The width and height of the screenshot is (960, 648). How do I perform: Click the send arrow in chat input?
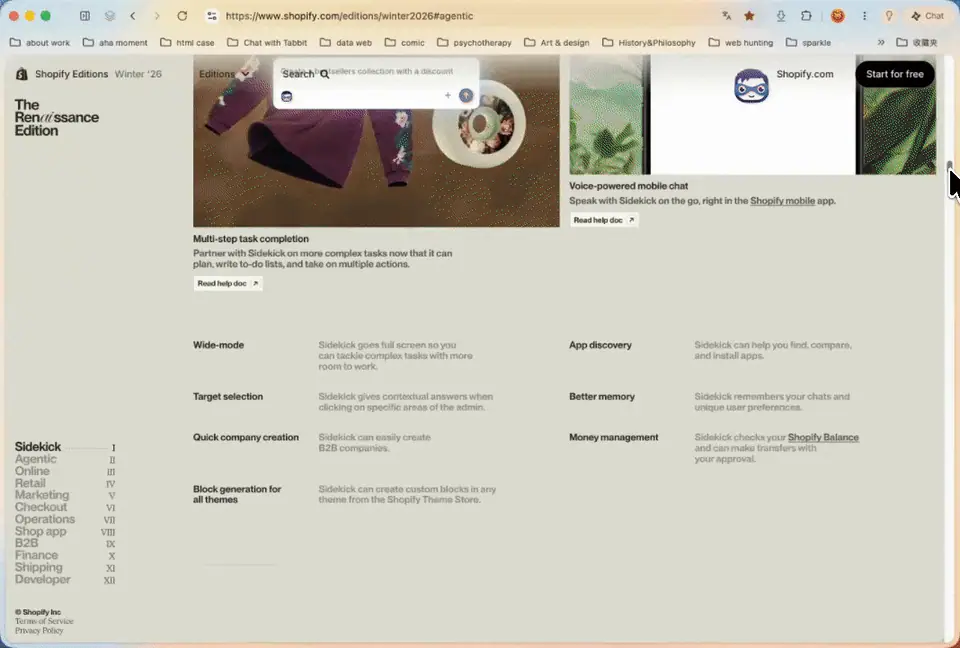pos(466,96)
